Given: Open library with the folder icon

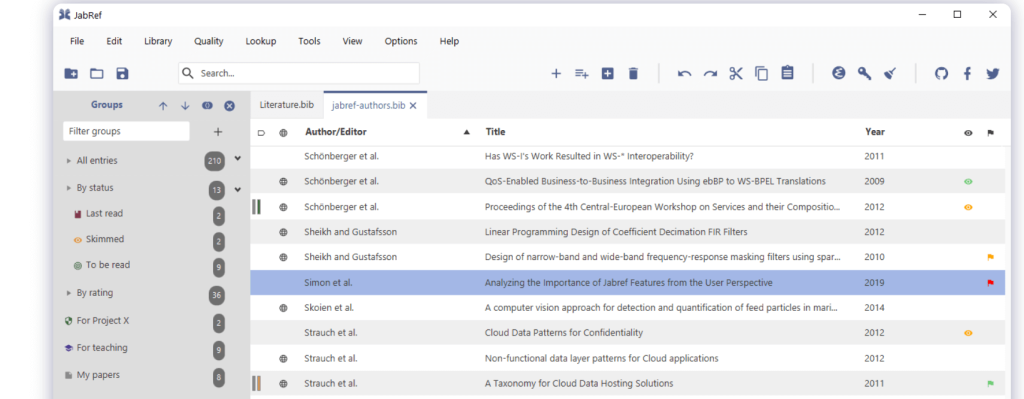Looking at the screenshot, I should 97,74.
